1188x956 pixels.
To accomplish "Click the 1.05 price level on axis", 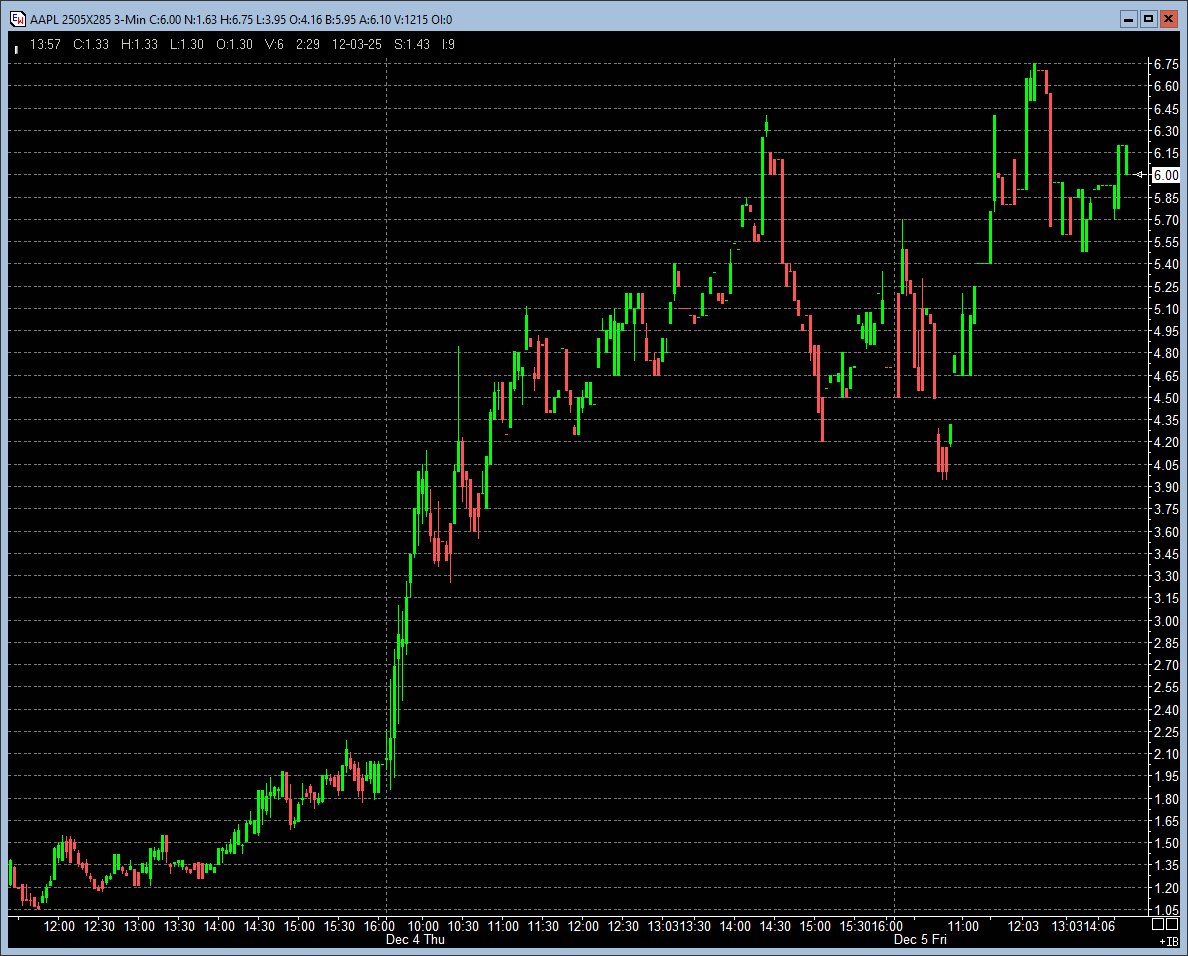I will click(x=1165, y=910).
